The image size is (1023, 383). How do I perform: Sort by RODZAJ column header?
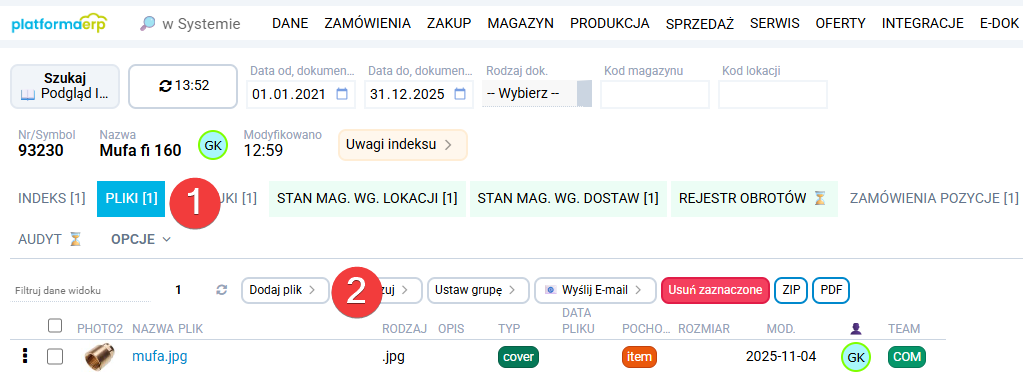[405, 329]
